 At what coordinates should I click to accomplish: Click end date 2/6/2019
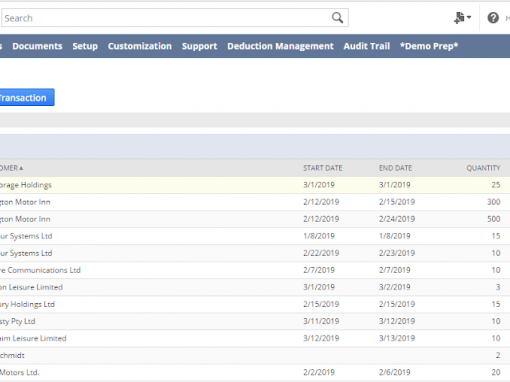pos(394,372)
